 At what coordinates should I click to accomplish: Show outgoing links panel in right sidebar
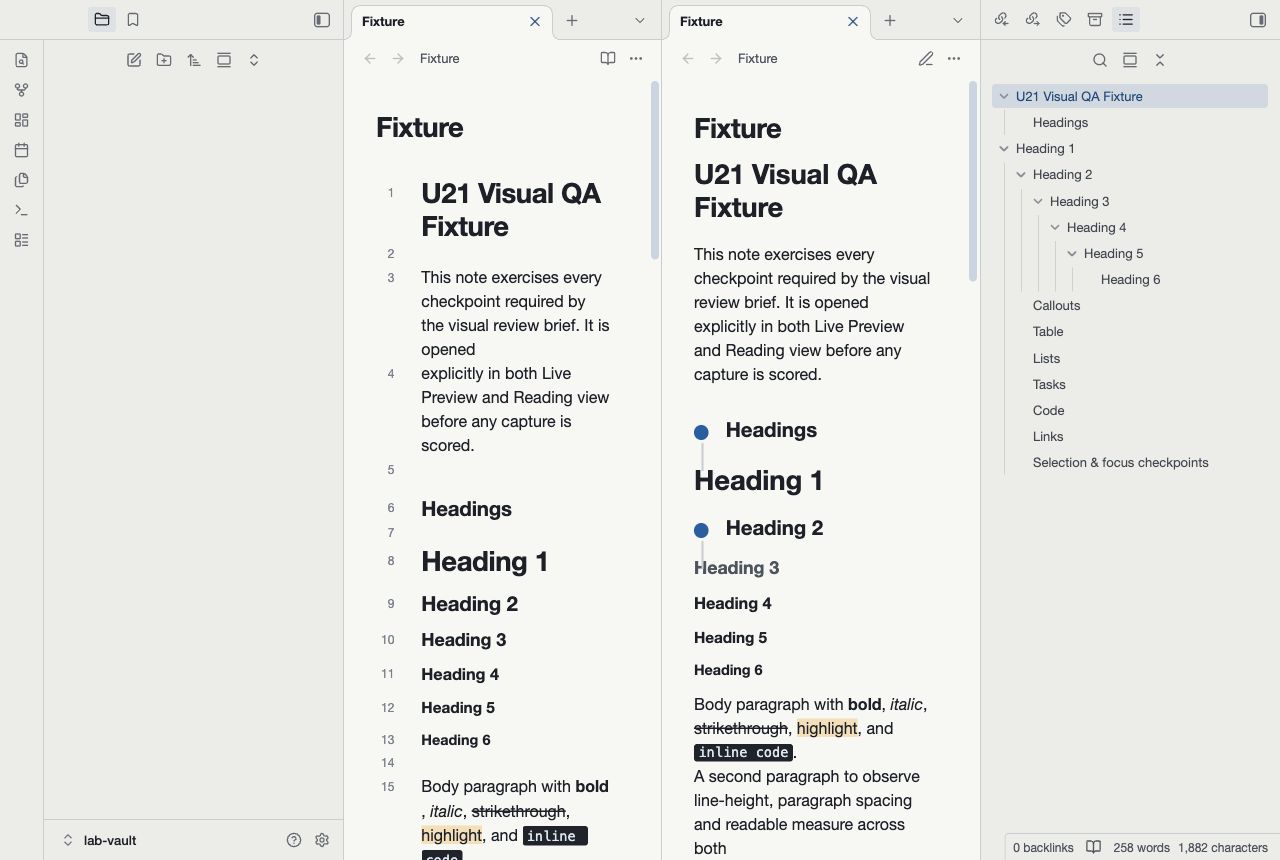pyautogui.click(x=1033, y=20)
